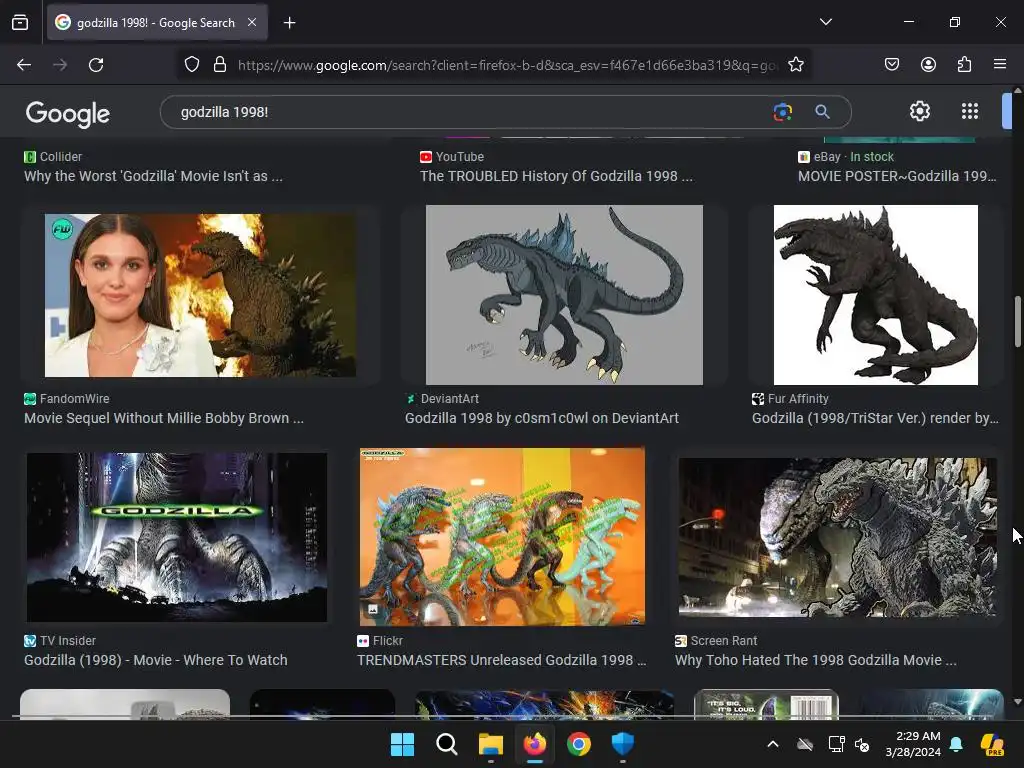Open YouTube Troubled History of Godzilla result

coord(556,176)
